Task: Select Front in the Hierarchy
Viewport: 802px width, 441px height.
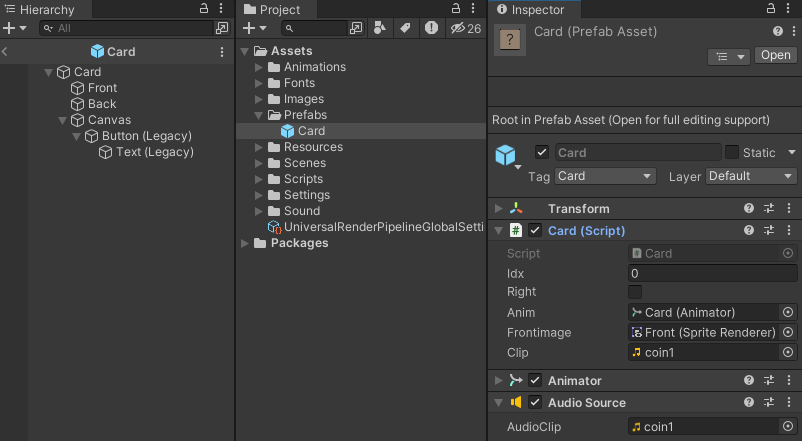Action: coord(102,88)
